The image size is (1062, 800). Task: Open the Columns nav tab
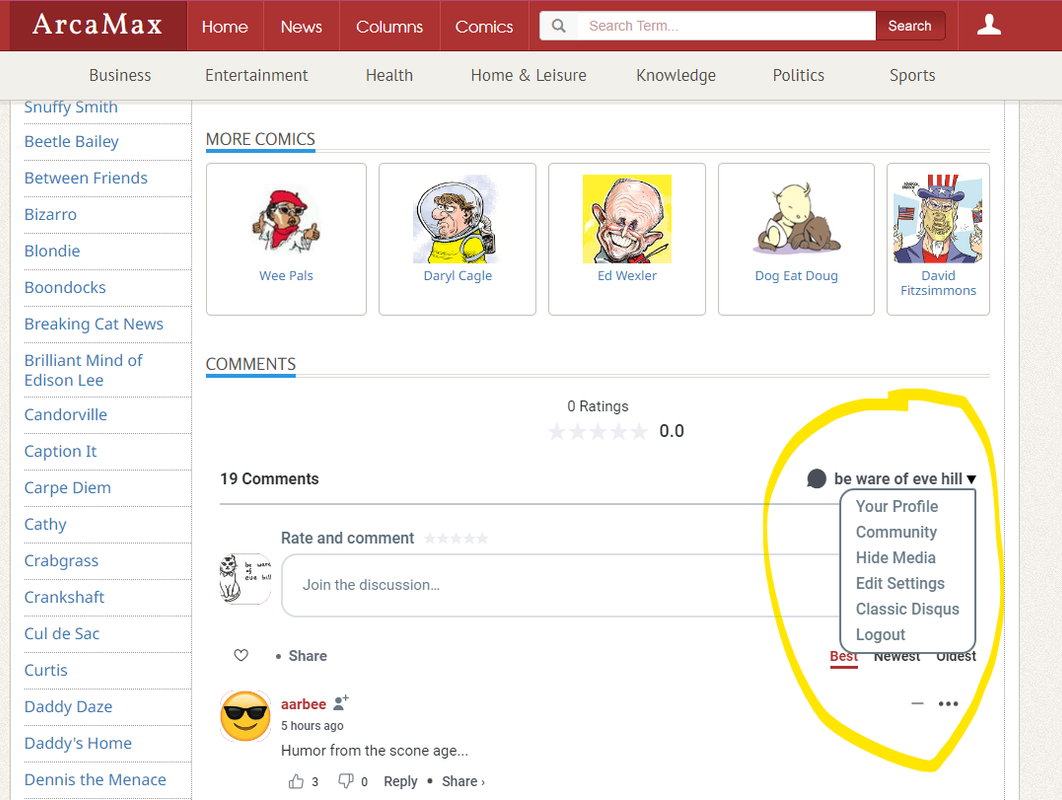[x=389, y=26]
